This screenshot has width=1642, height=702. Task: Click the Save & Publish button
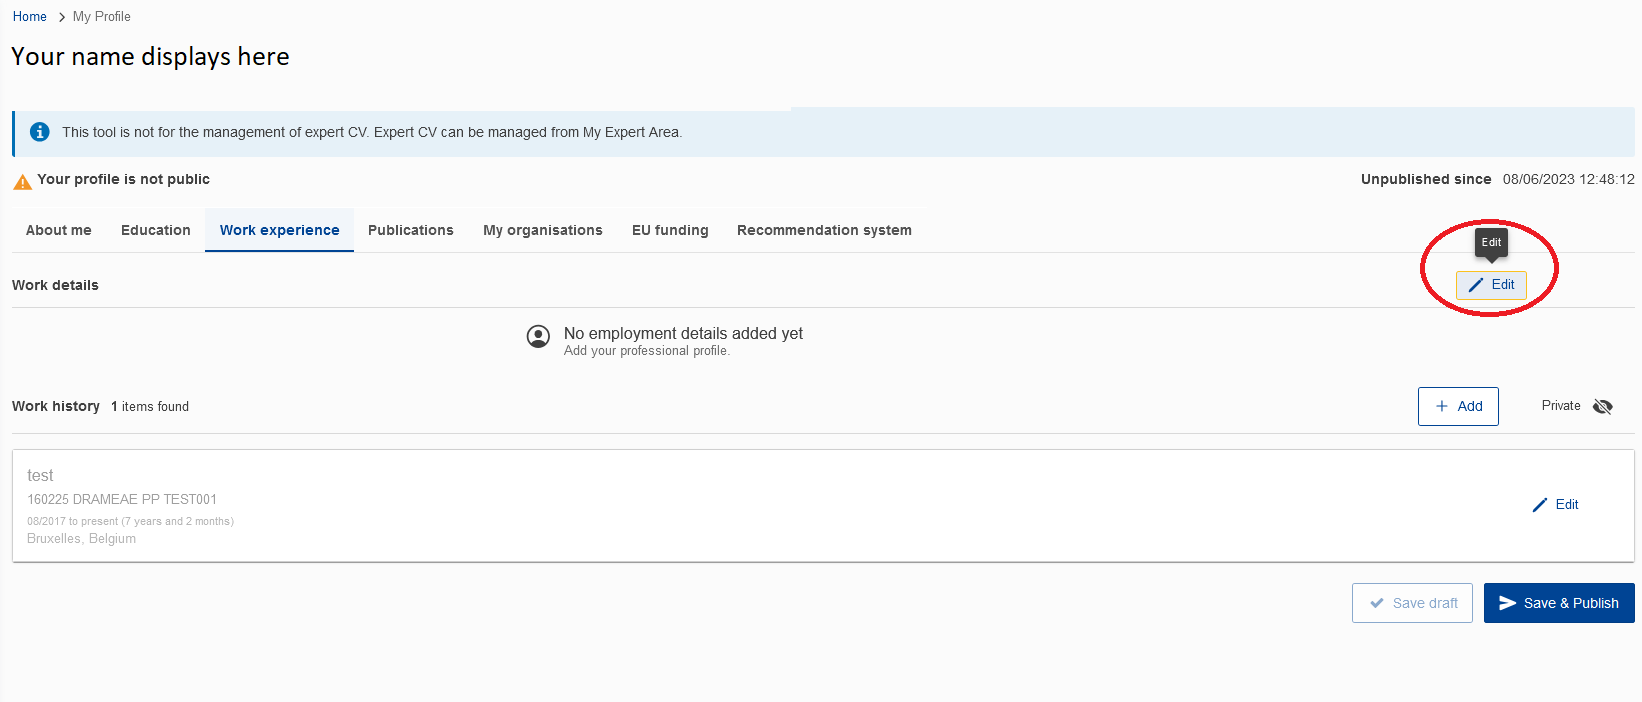(1559, 603)
